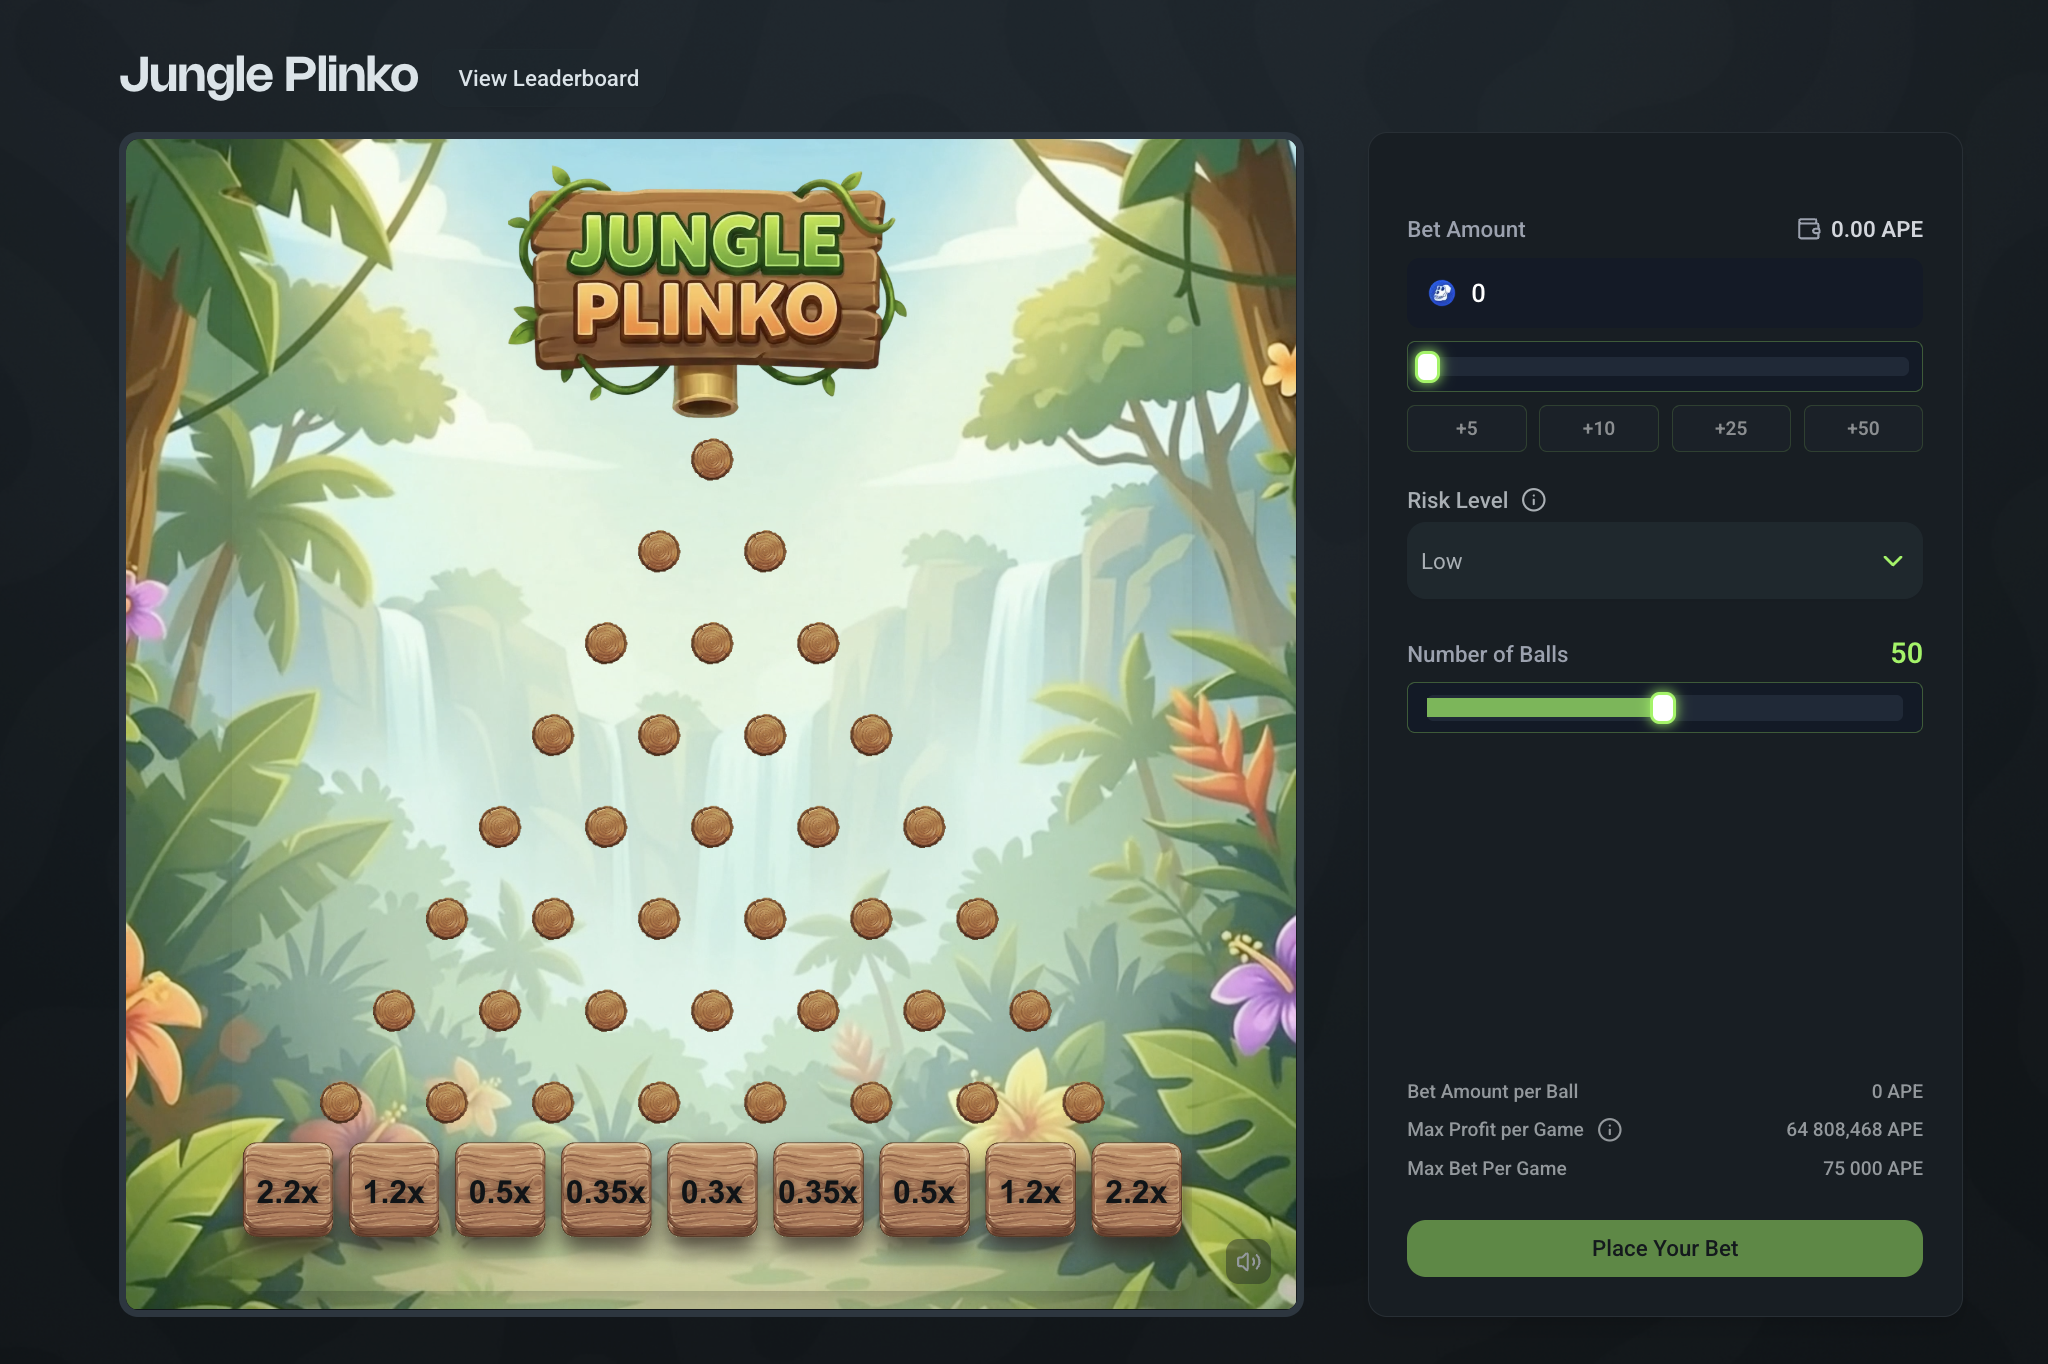2048x1364 pixels.
Task: Click the wallet balance icon
Action: (x=1808, y=229)
